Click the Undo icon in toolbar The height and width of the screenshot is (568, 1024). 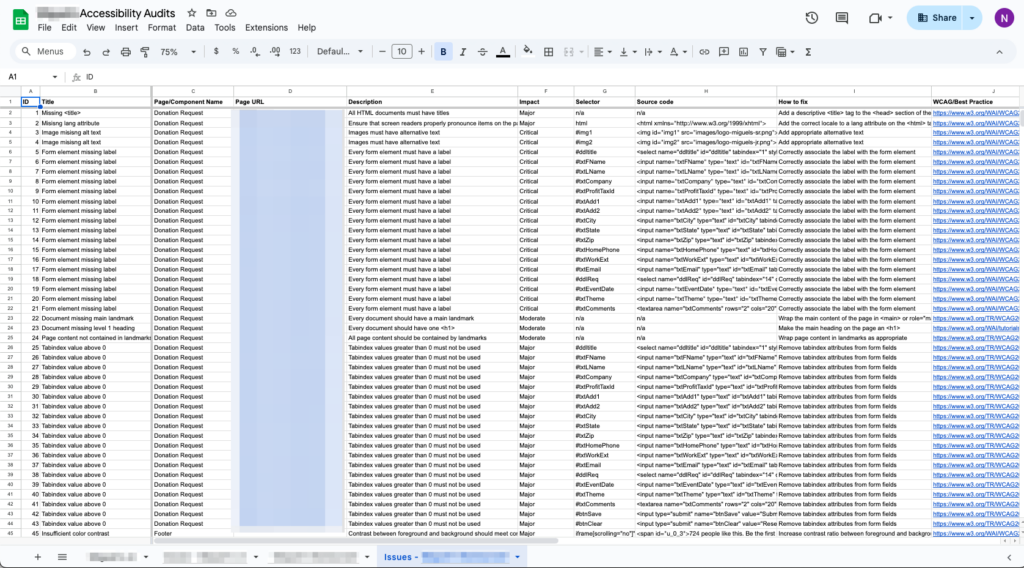[x=88, y=51]
